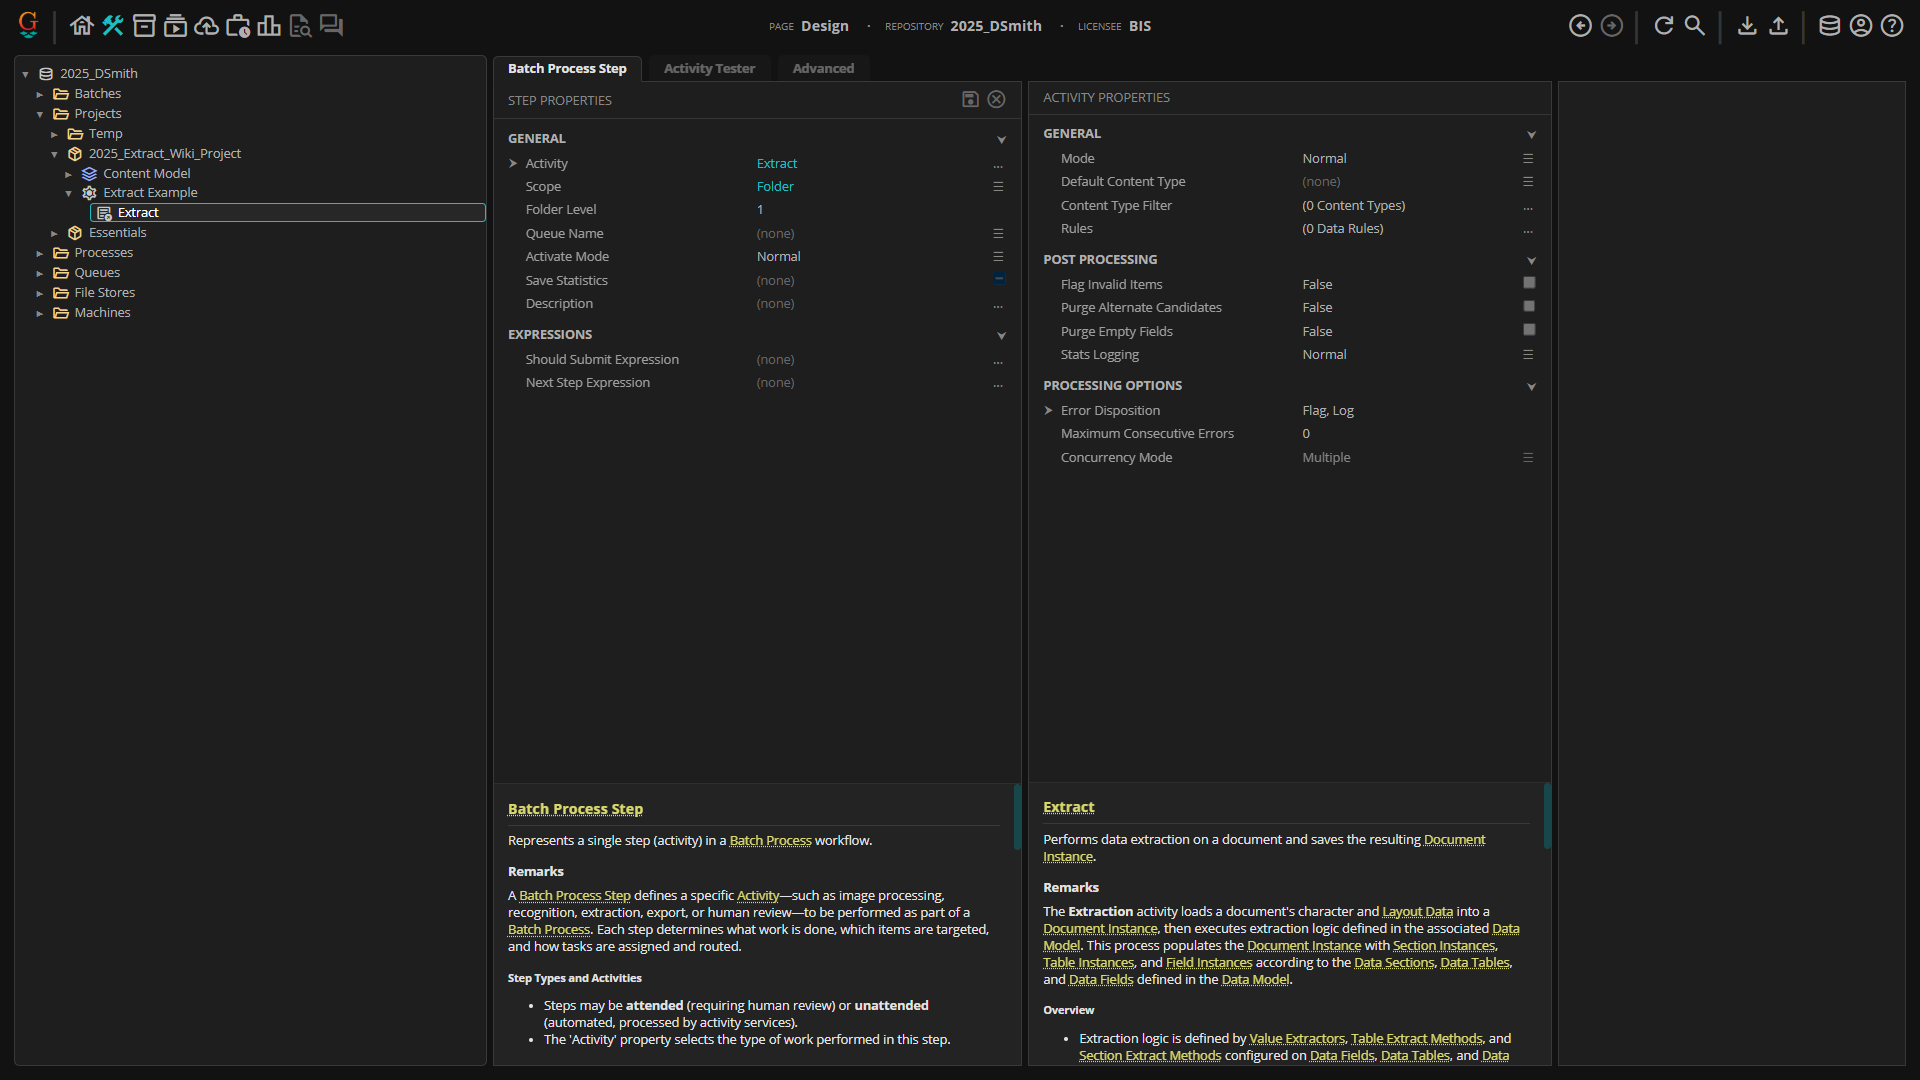Follow the Batch Process Step help link
This screenshot has width=1920, height=1080.
575,808
